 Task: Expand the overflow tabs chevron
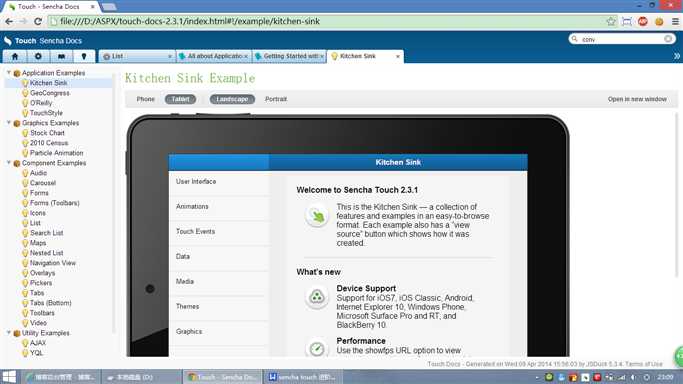tap(676, 56)
